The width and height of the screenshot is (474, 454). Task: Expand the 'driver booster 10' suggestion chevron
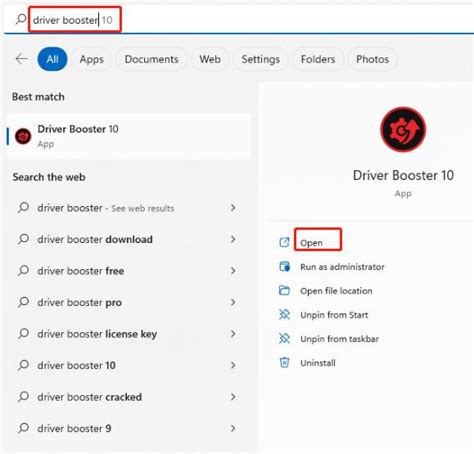point(233,365)
